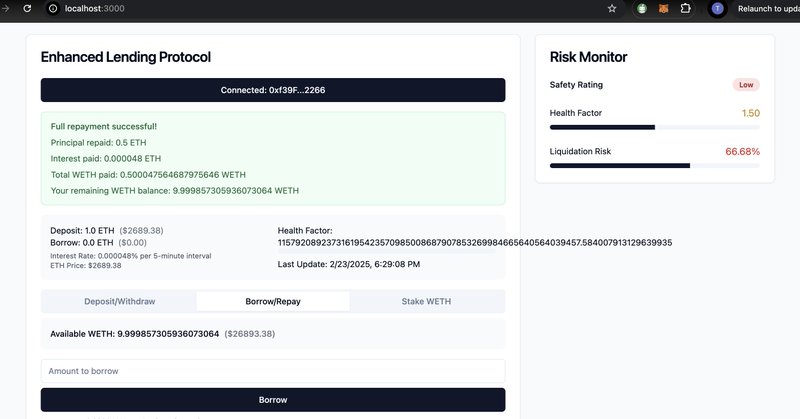This screenshot has width=800, height=419.
Task: Click the Interest Rate per 5-minute interval text
Action: [131, 256]
